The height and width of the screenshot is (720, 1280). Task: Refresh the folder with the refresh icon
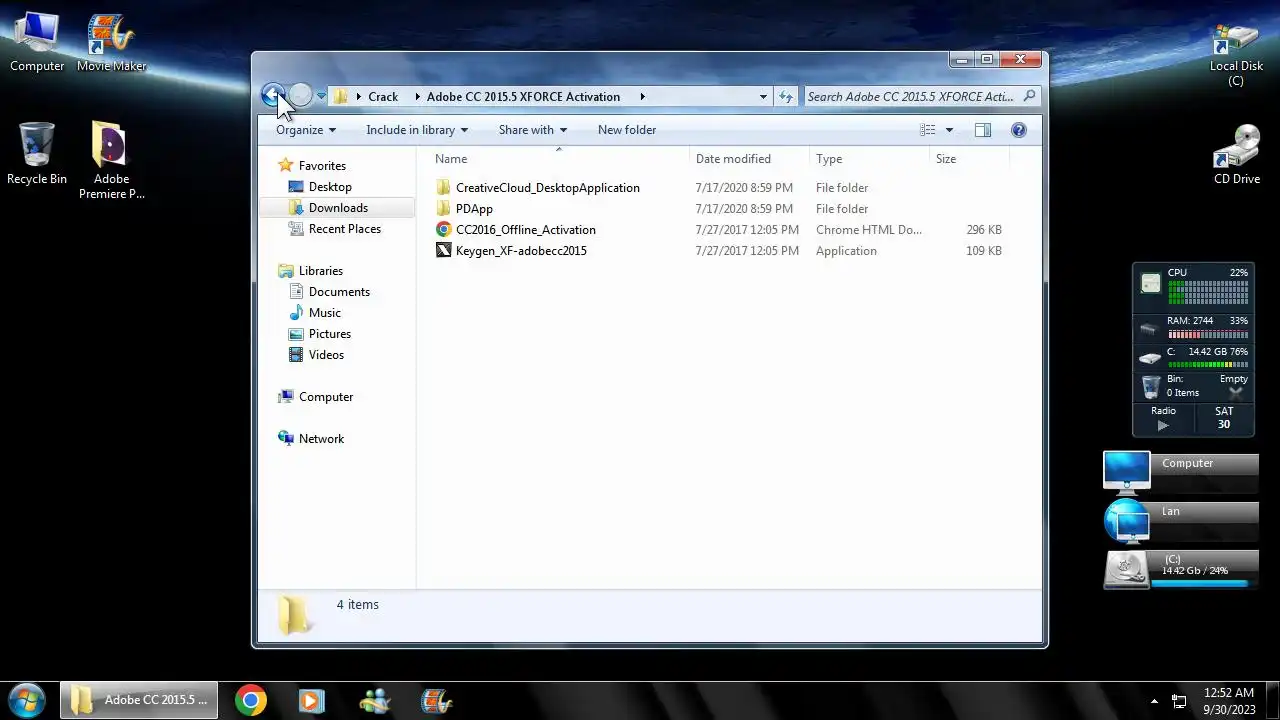786,97
